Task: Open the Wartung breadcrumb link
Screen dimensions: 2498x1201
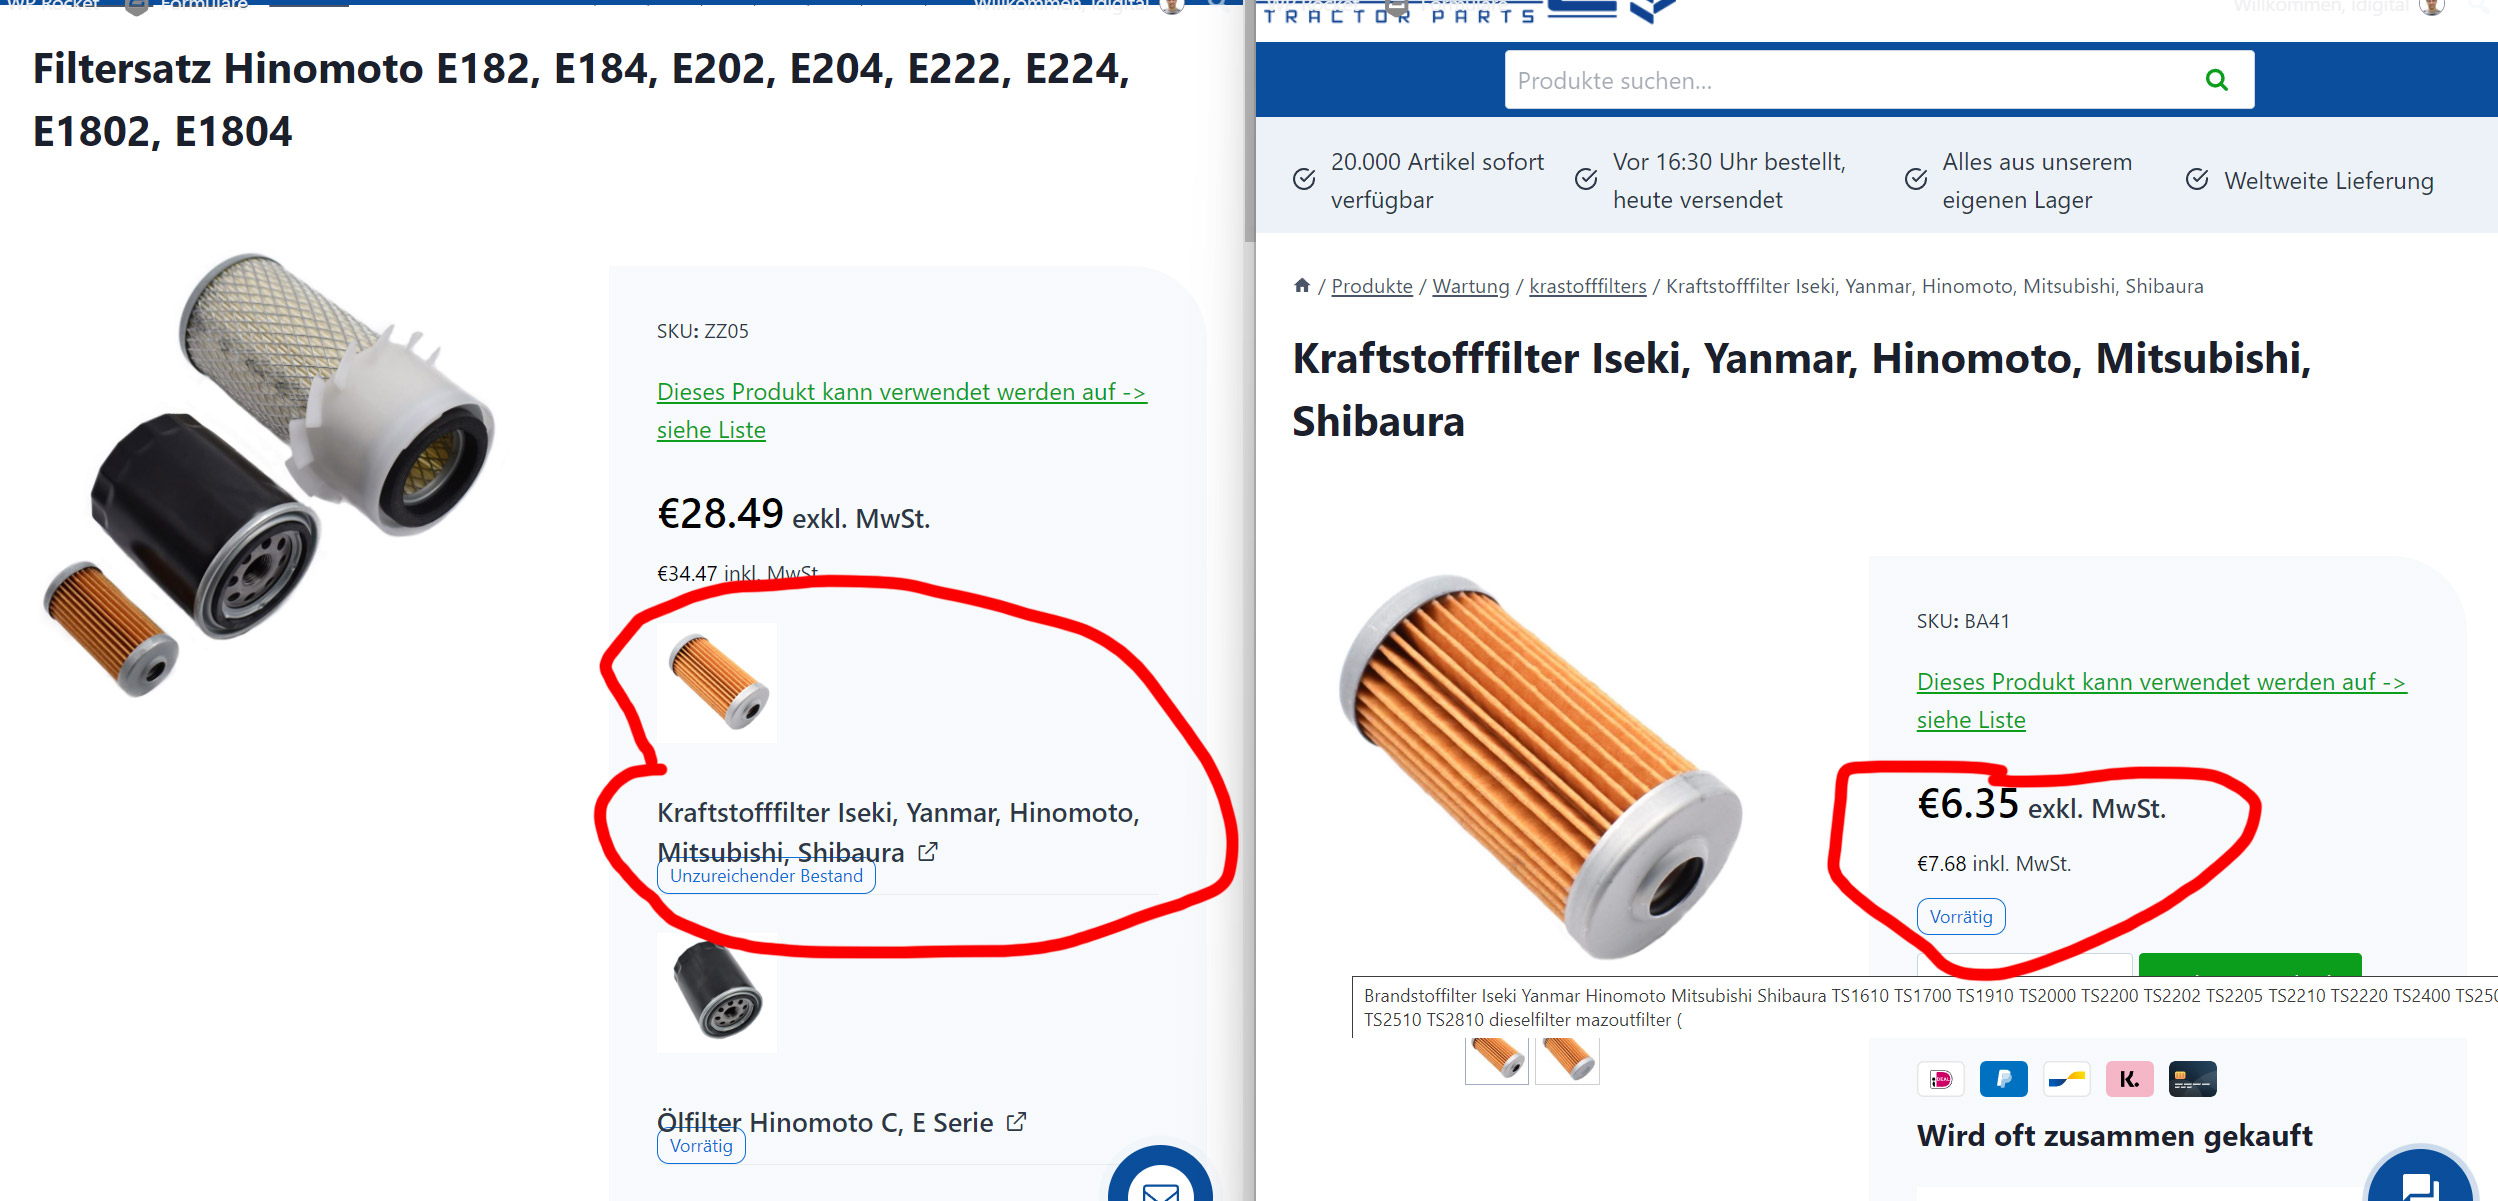Action: pos(1470,286)
